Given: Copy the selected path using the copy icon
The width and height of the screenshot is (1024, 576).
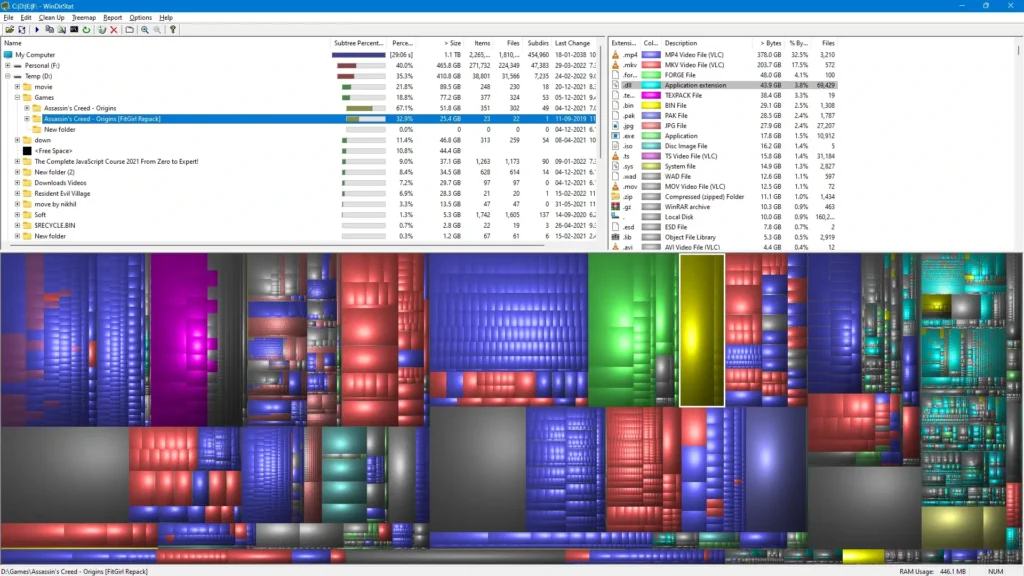Looking at the screenshot, I should (x=50, y=29).
